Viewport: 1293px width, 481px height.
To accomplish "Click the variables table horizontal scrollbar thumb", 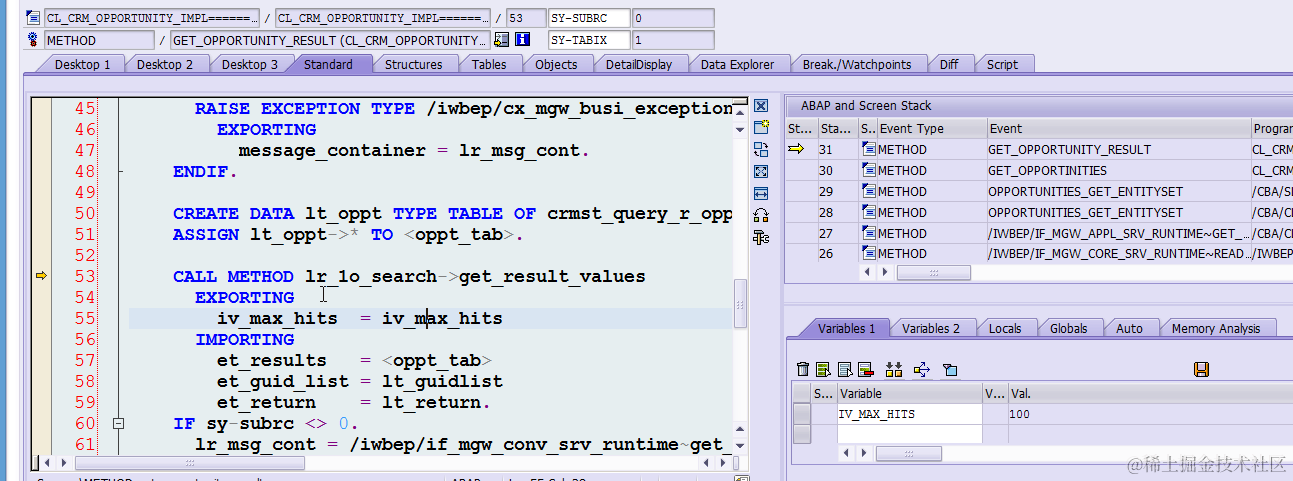I will [908, 453].
